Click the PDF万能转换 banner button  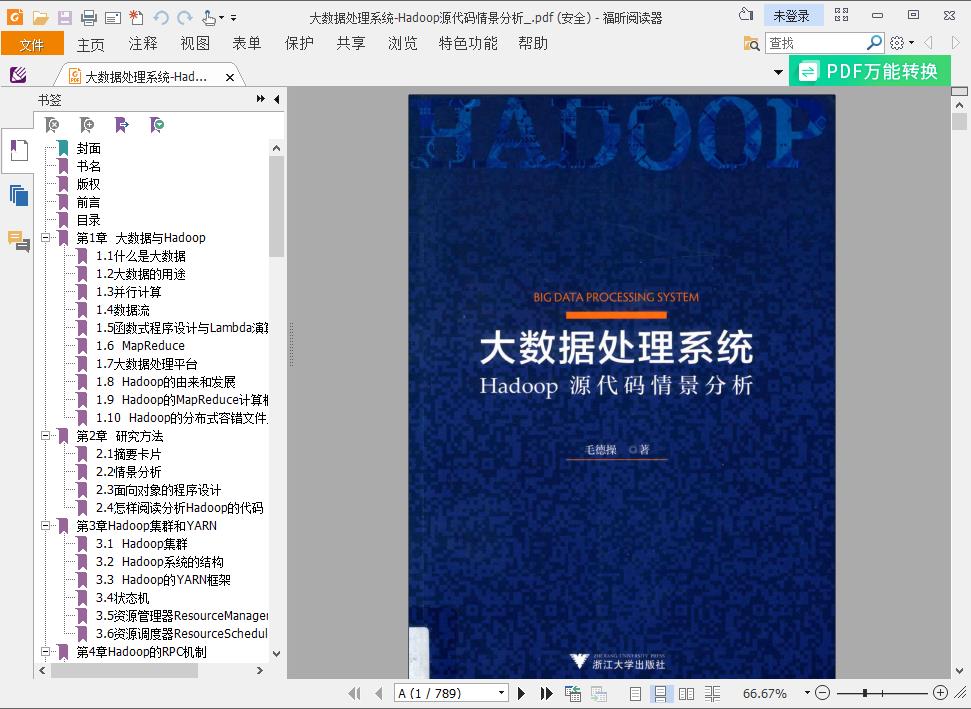pos(869,71)
